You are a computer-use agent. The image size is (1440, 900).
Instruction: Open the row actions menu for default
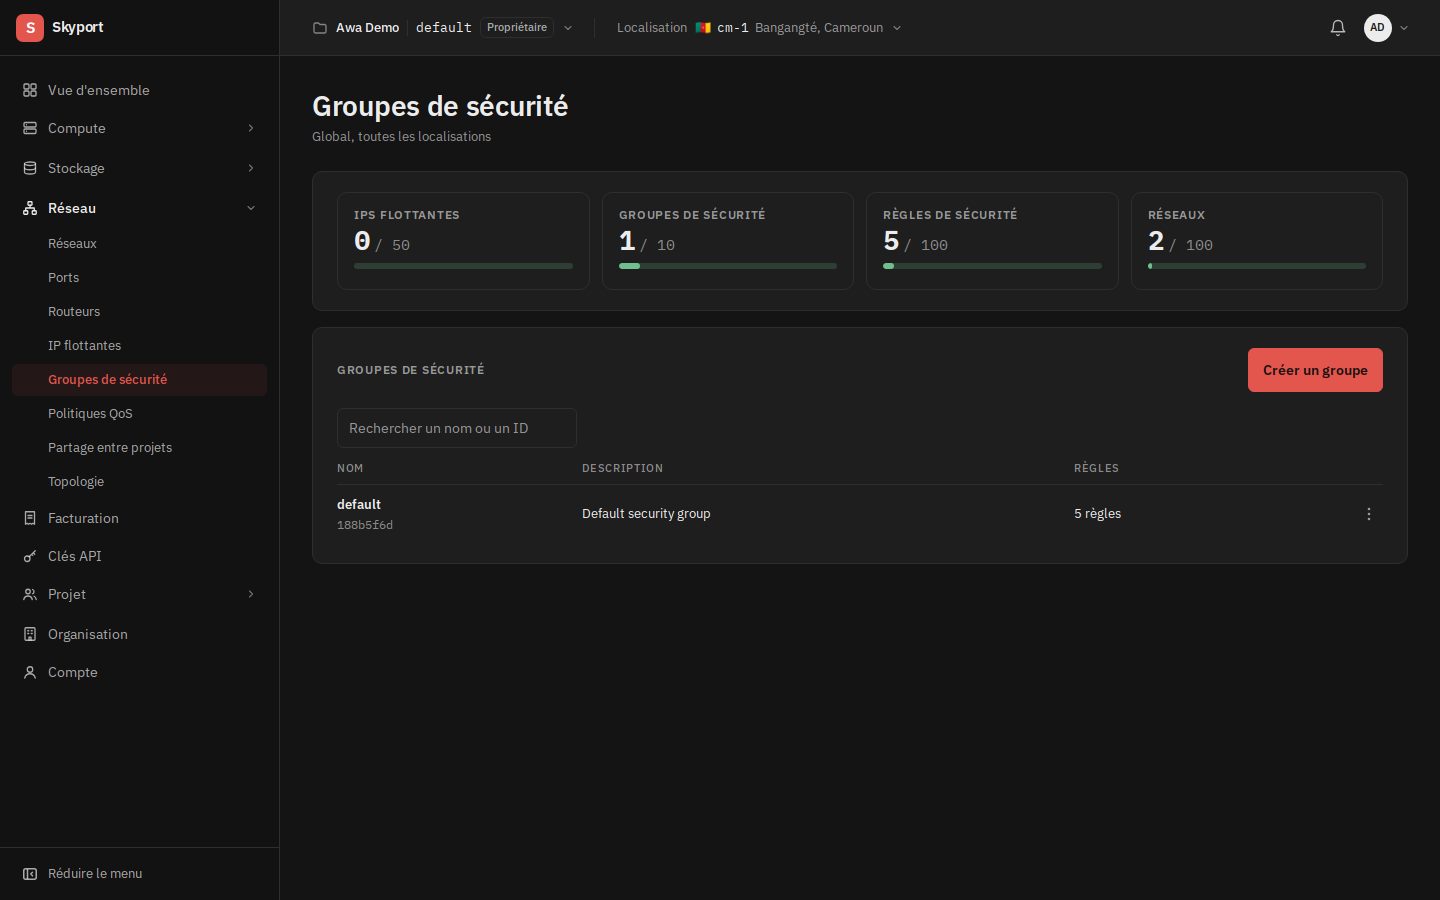(1369, 514)
